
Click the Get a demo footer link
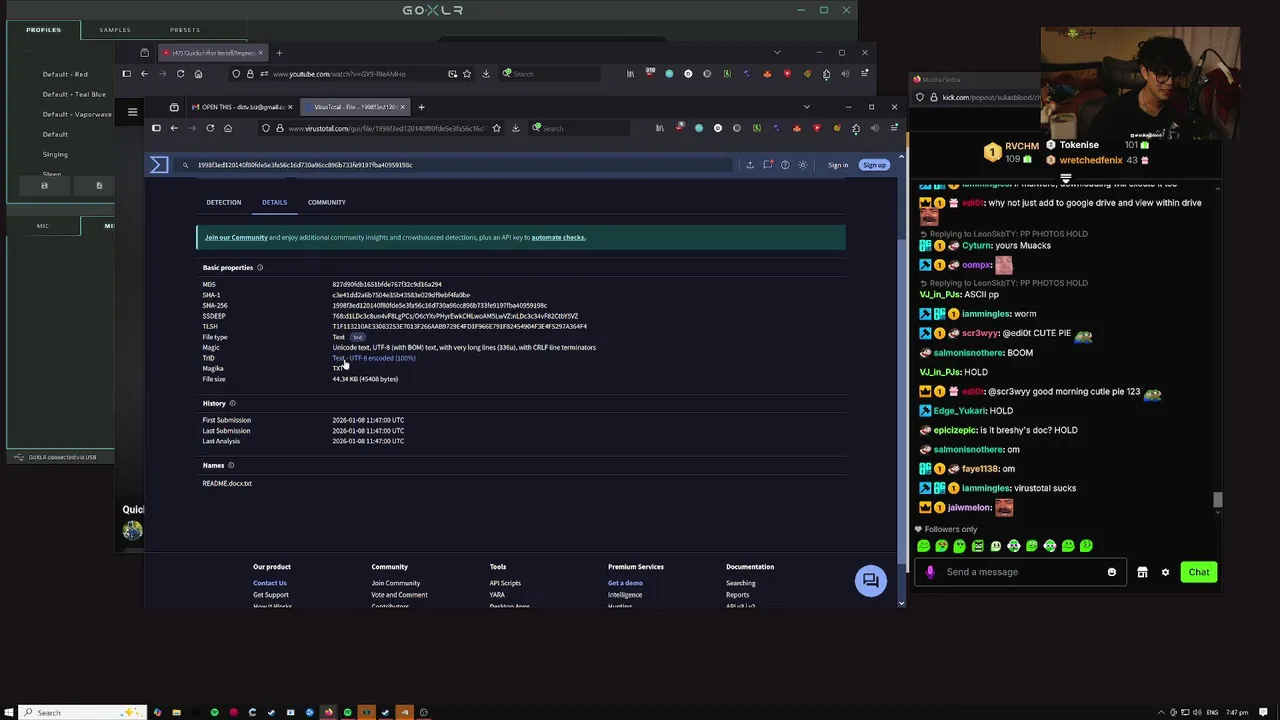point(625,583)
